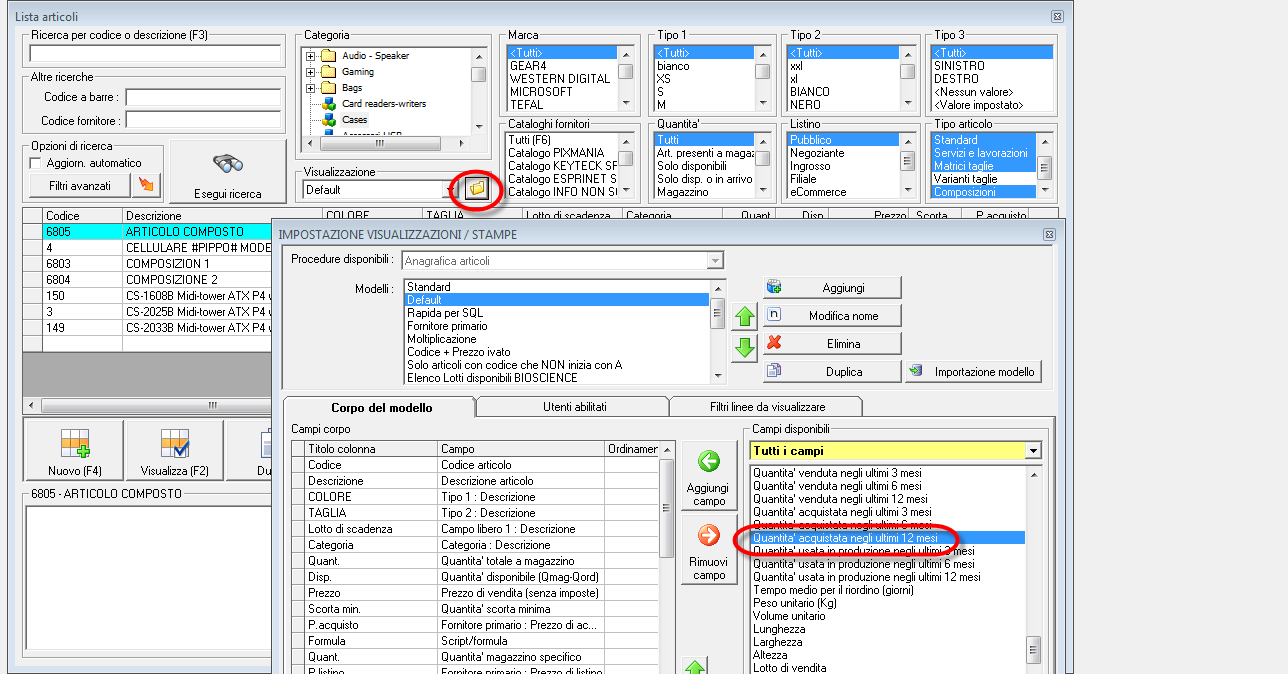The image size is (1288, 674).
Task: Click Visualizza (F2) button
Action: tap(174, 451)
